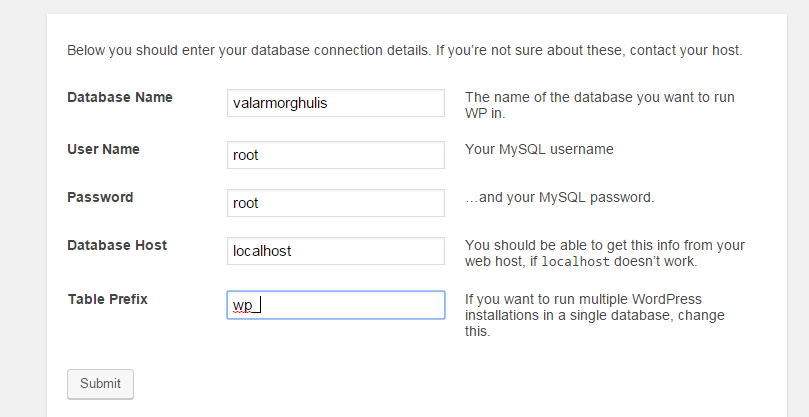Click the monospaced "localhost" word in the hint
809x417 pixels.
tap(583, 262)
